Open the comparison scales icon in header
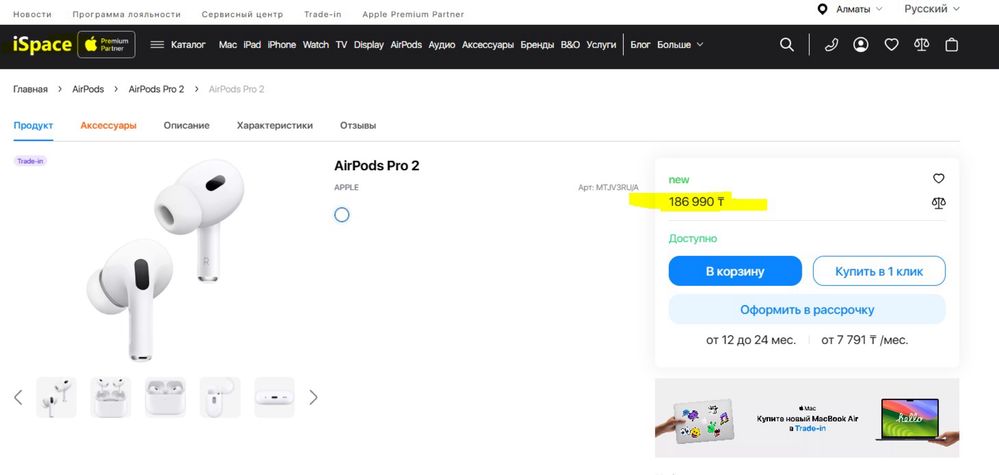Viewport: 999px width, 475px height. point(921,45)
